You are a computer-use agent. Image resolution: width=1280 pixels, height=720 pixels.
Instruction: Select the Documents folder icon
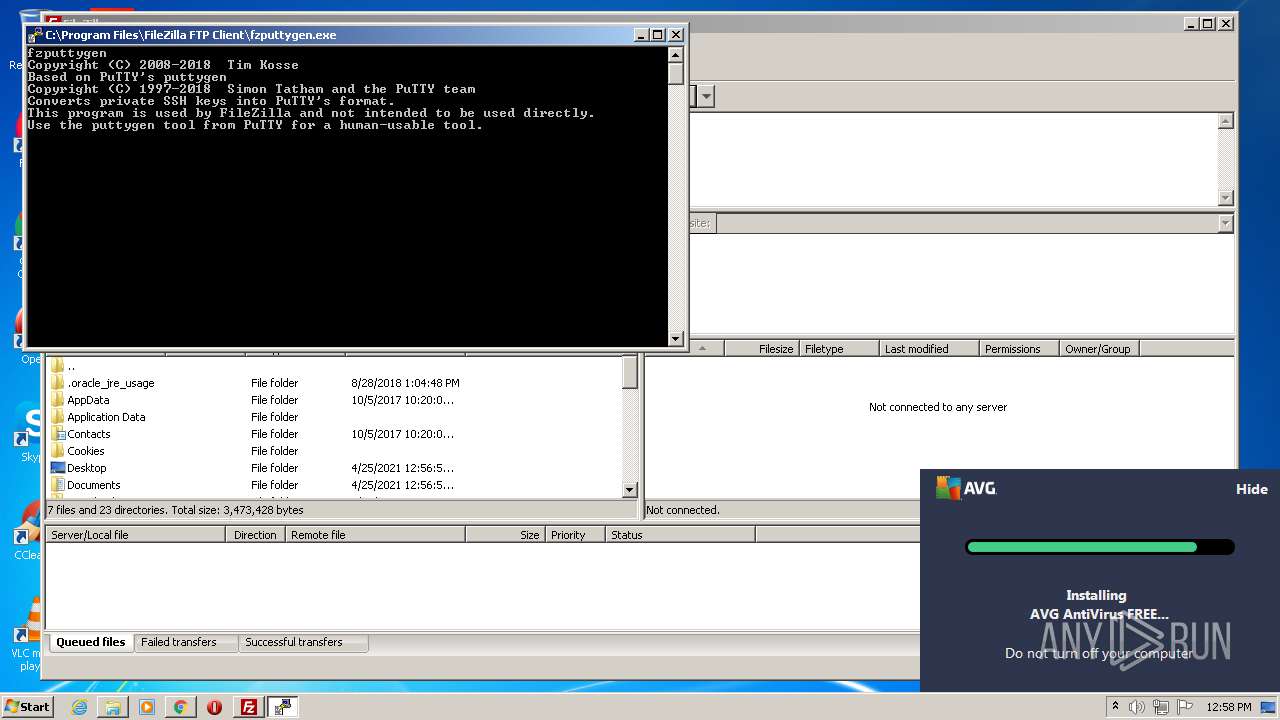pyautogui.click(x=57, y=485)
